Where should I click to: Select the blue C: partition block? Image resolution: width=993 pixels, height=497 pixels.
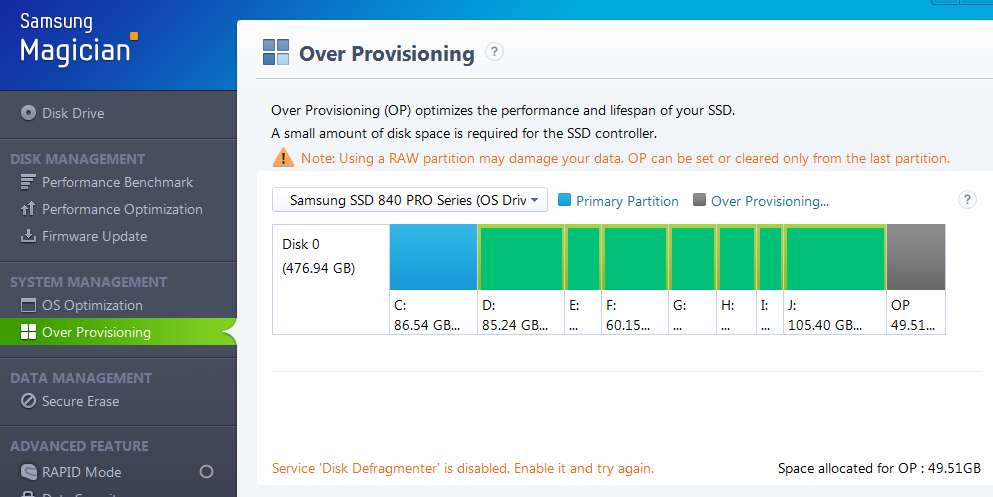point(433,257)
